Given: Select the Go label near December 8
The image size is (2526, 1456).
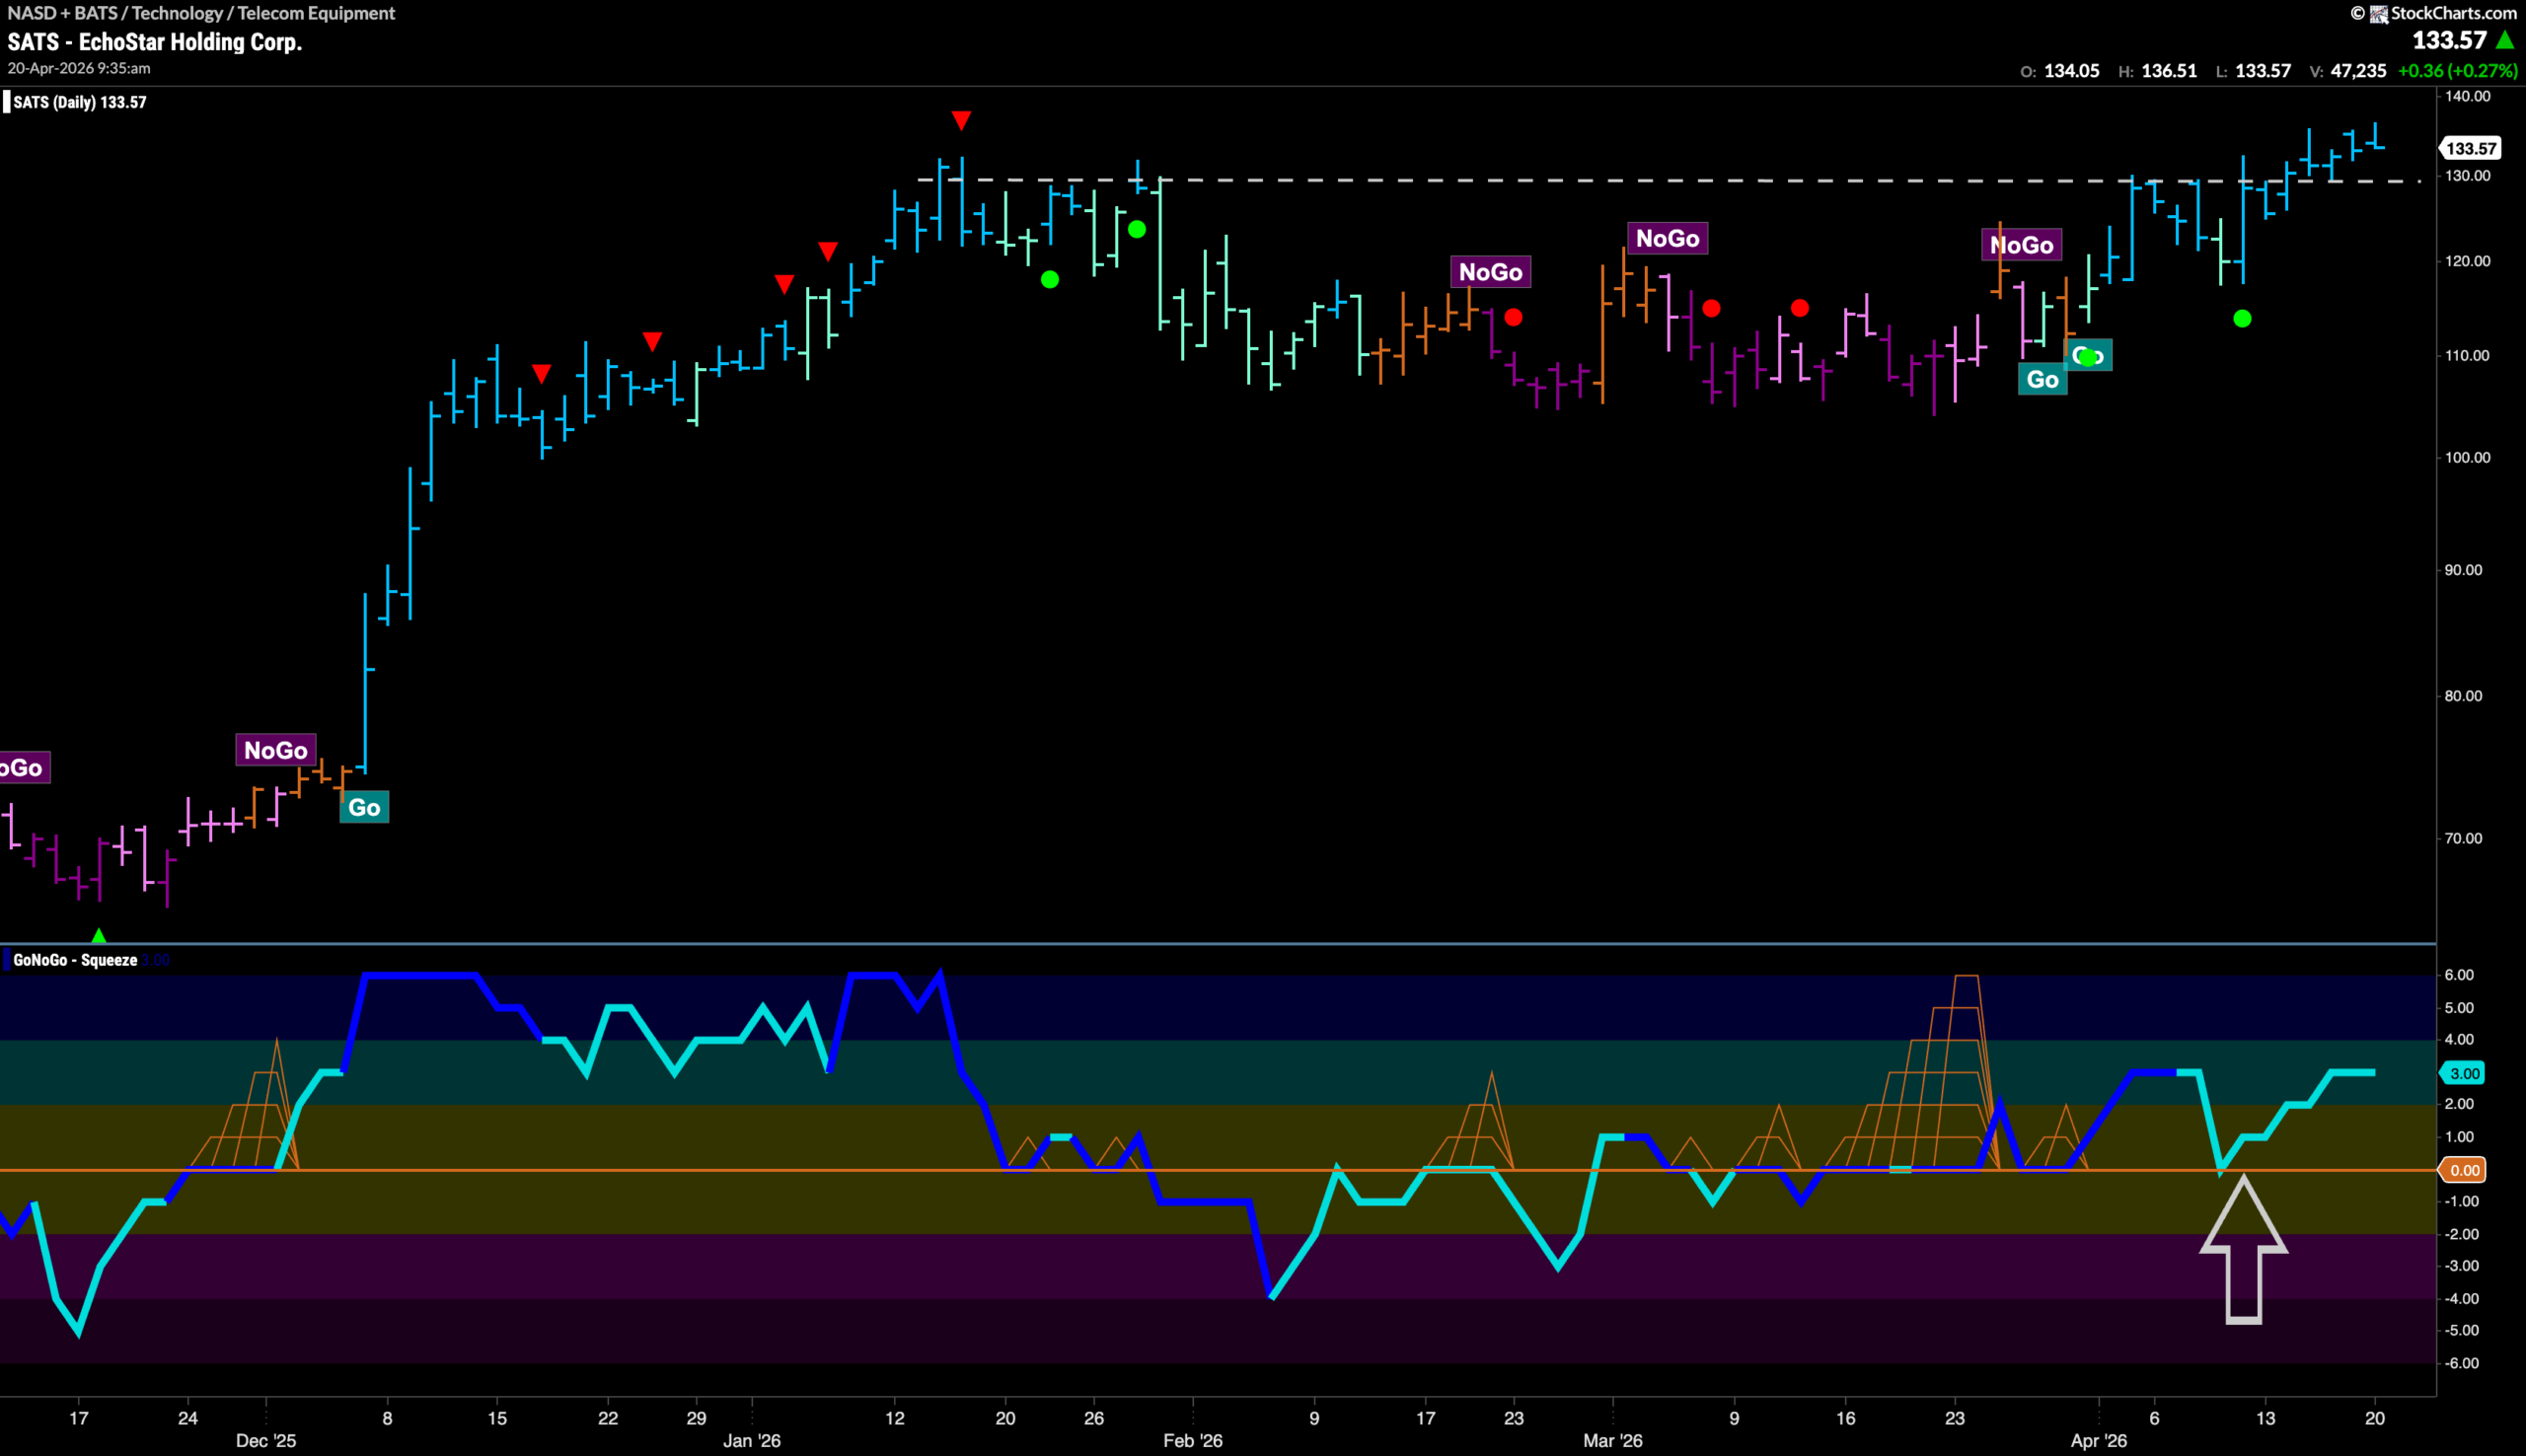Looking at the screenshot, I should click(x=364, y=807).
